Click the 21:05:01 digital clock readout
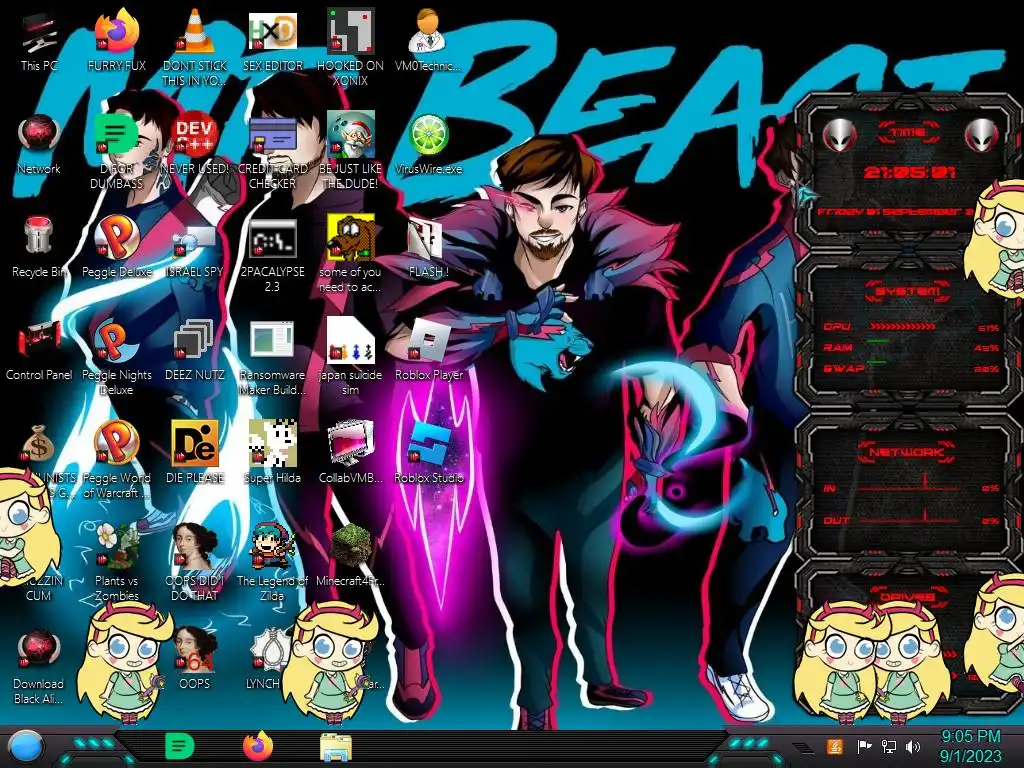Image resolution: width=1024 pixels, height=768 pixels. pyautogui.click(x=909, y=172)
